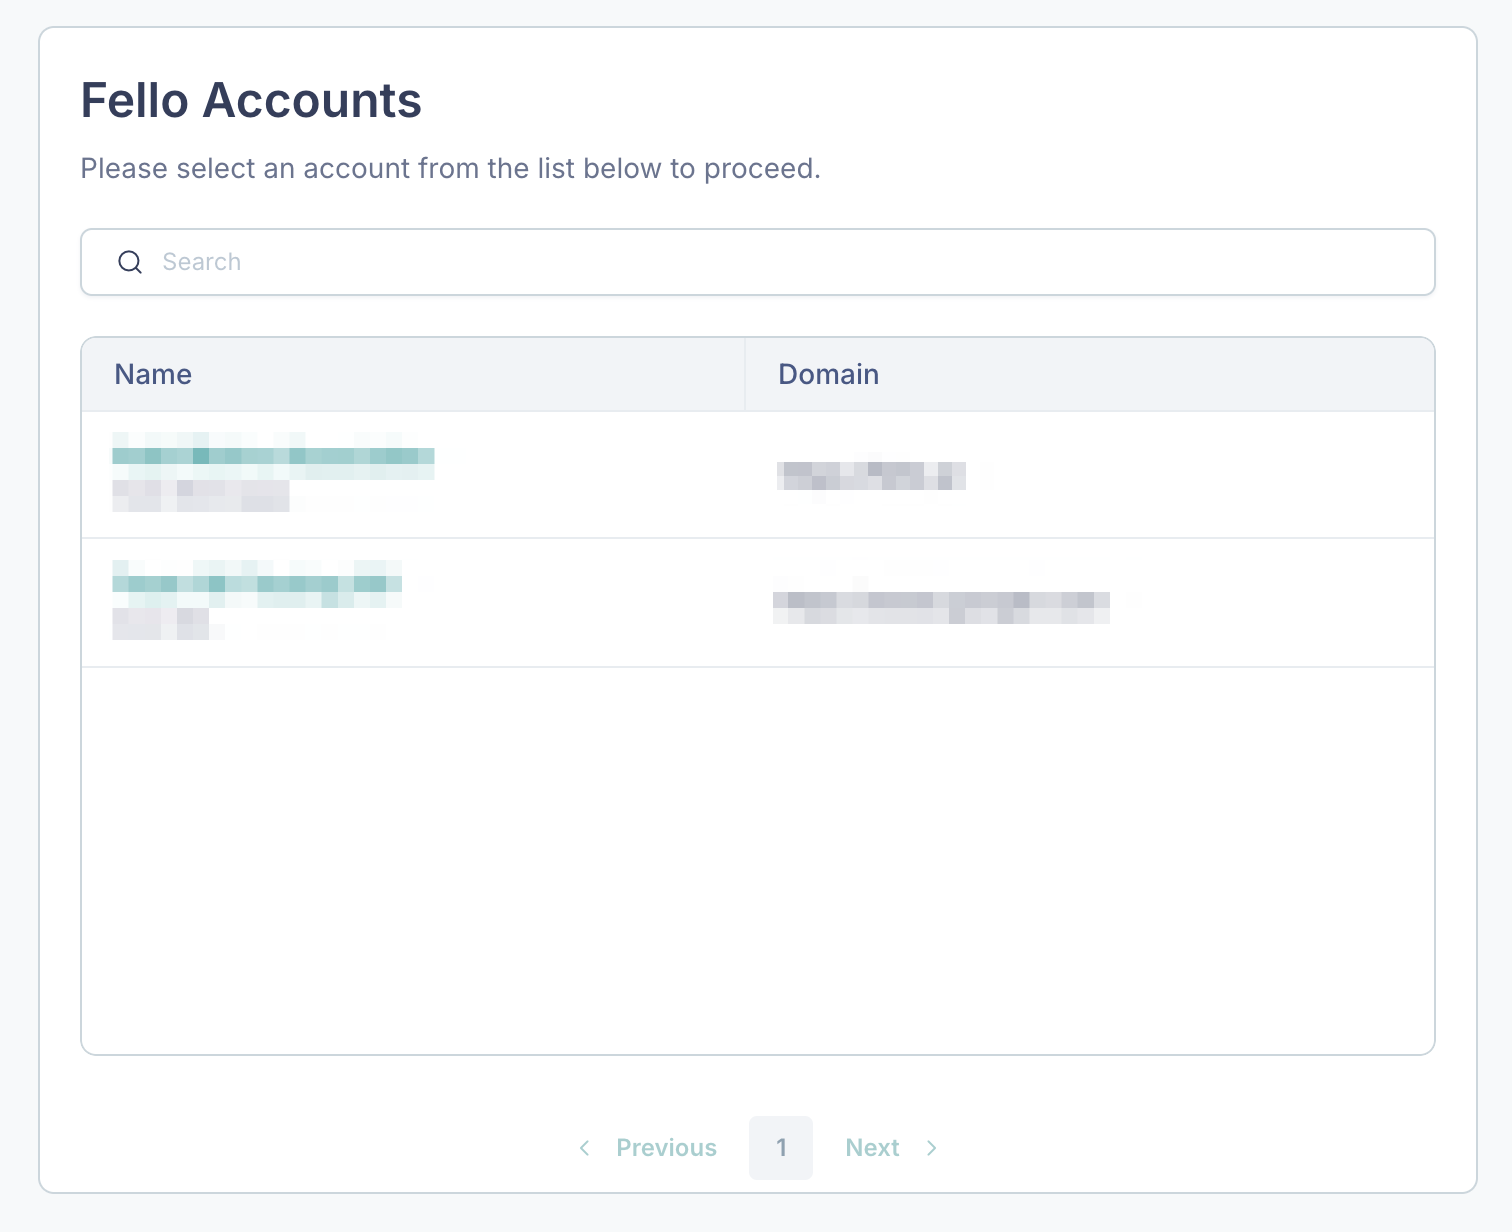The image size is (1512, 1232).
Task: Click the first row's blurred domain cell
Action: [871, 475]
